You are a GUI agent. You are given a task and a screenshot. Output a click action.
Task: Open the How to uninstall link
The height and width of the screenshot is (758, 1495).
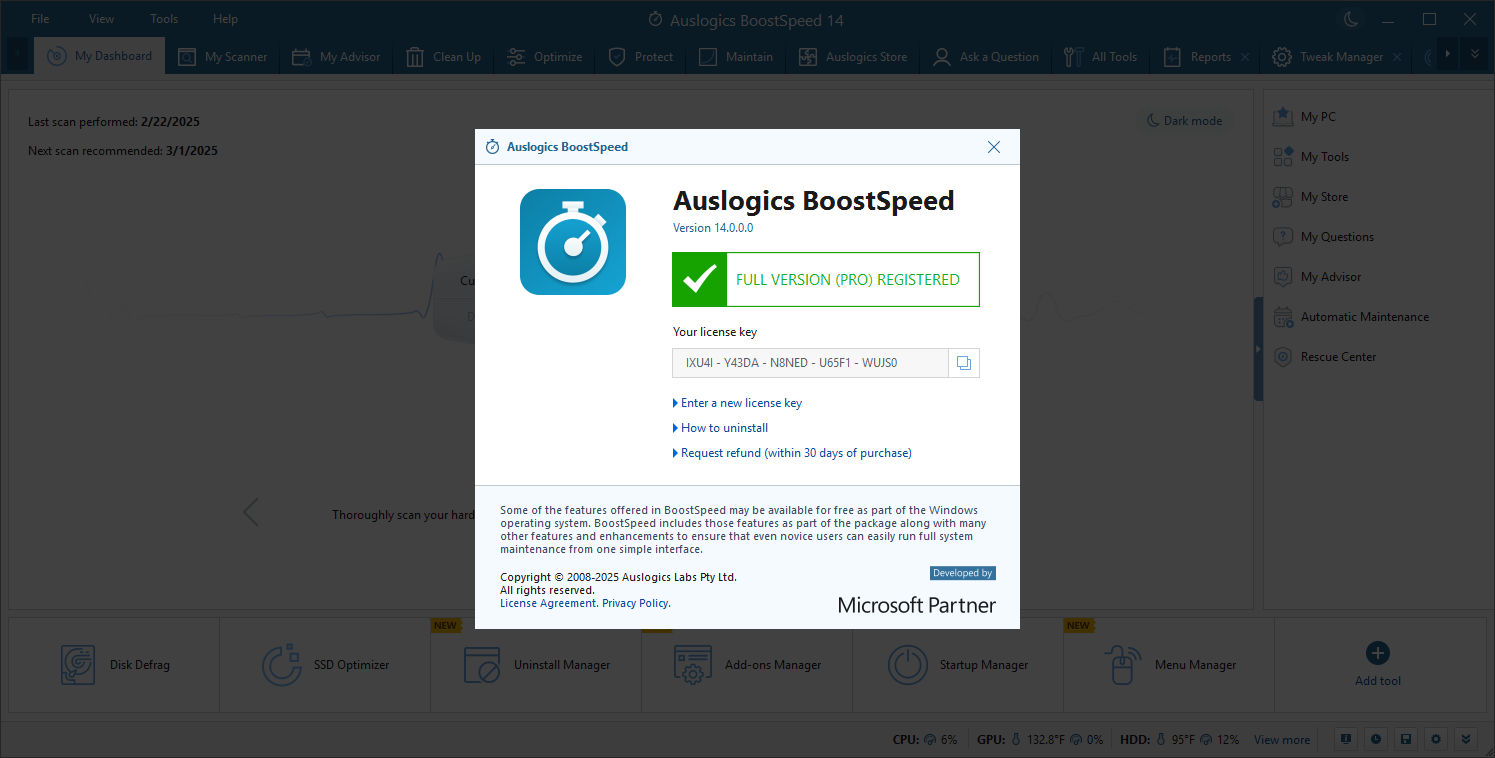click(724, 428)
